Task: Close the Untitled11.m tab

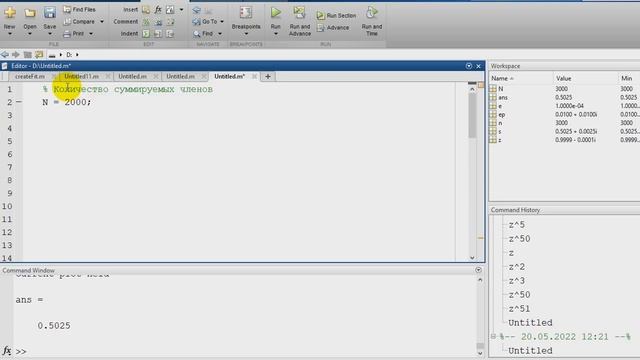Action: coord(108,77)
